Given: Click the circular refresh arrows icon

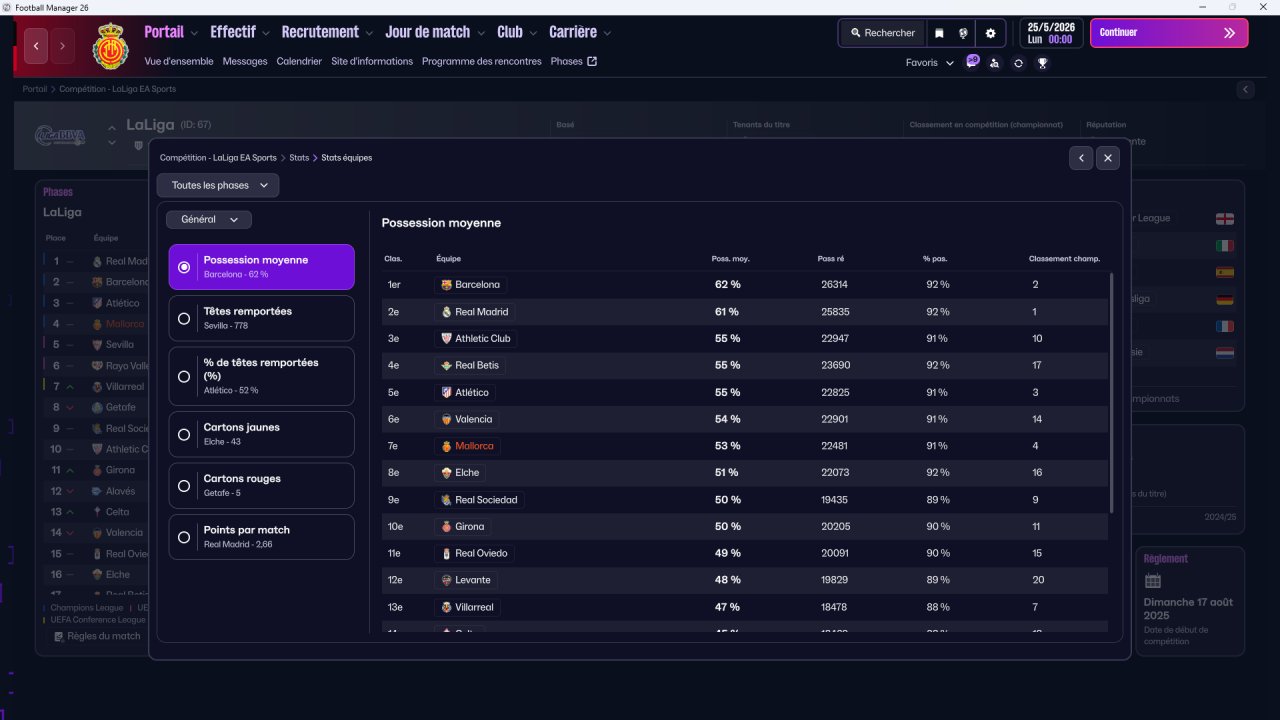Looking at the screenshot, I should pyautogui.click(x=1018, y=63).
